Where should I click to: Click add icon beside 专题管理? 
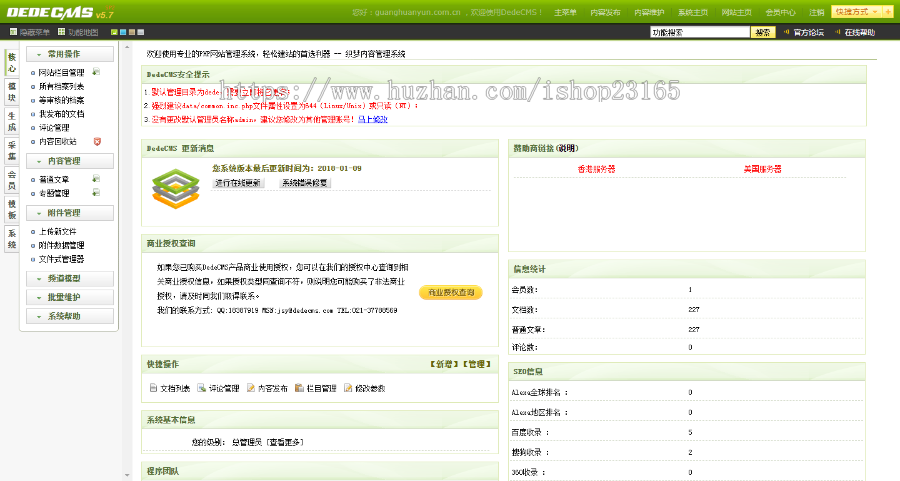[x=96, y=193]
